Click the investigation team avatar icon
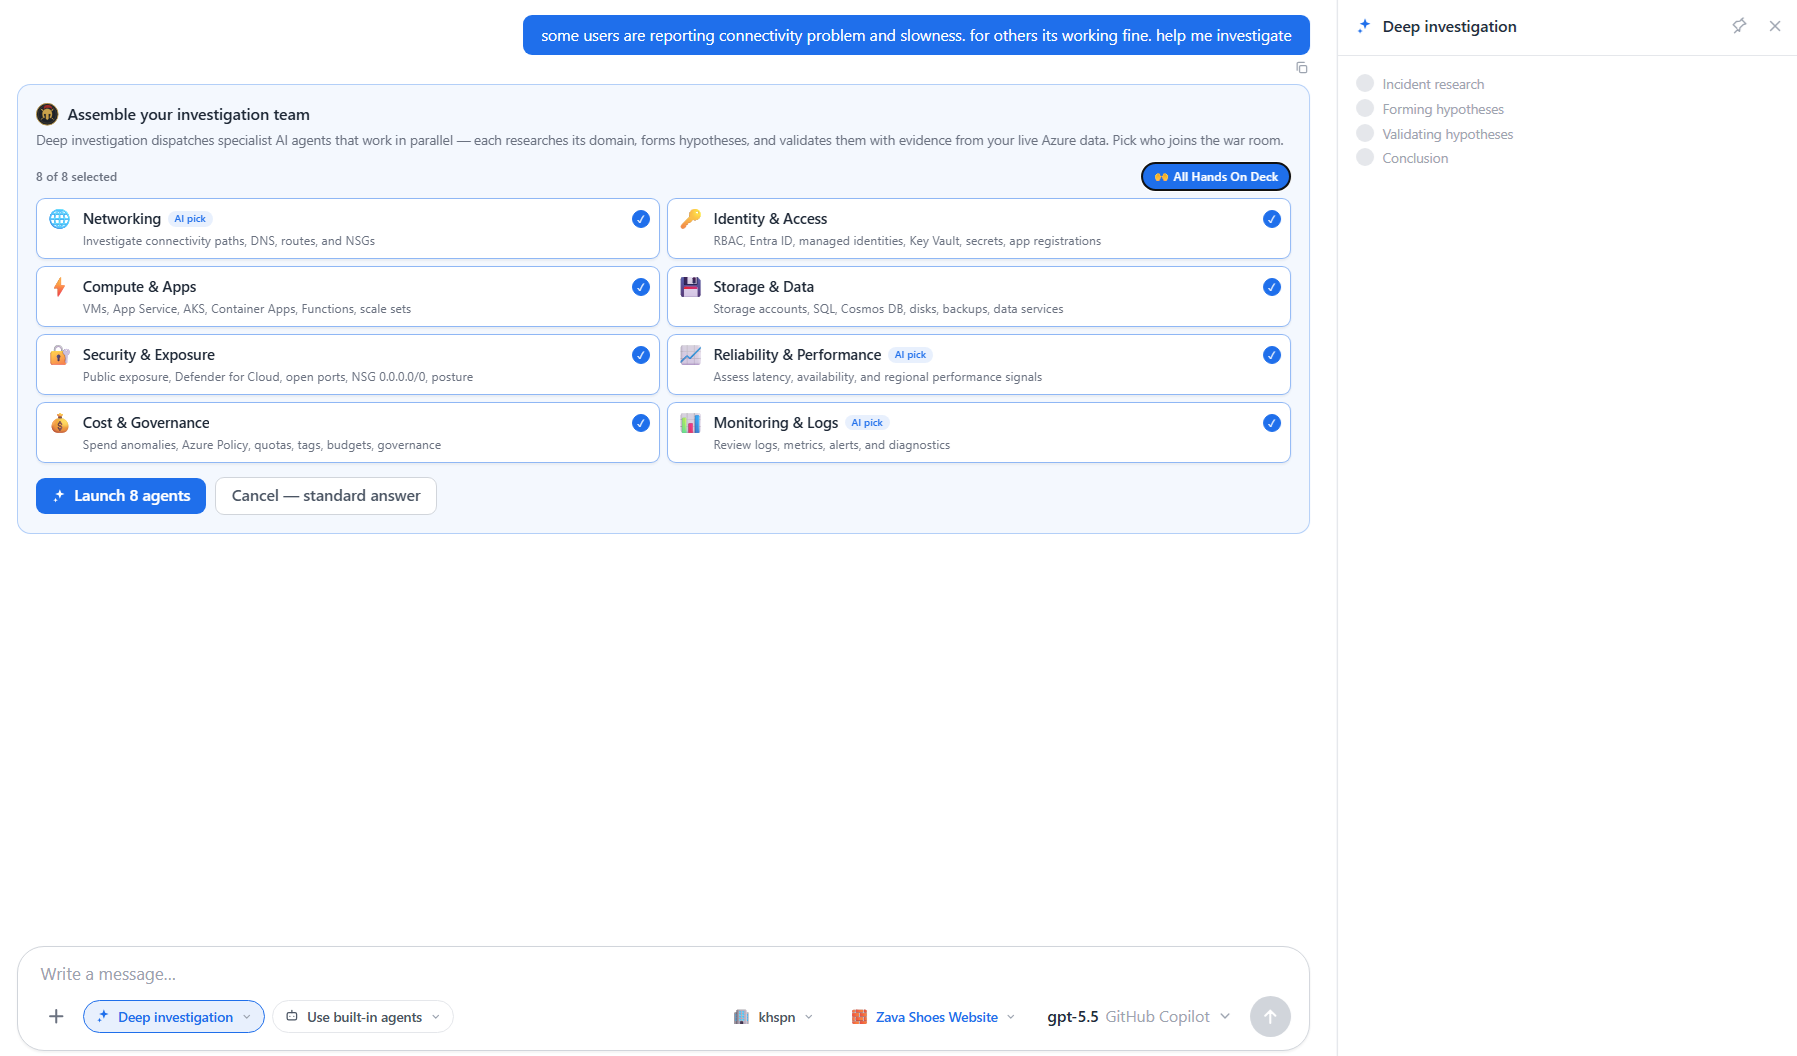This screenshot has width=1797, height=1056. (x=47, y=114)
